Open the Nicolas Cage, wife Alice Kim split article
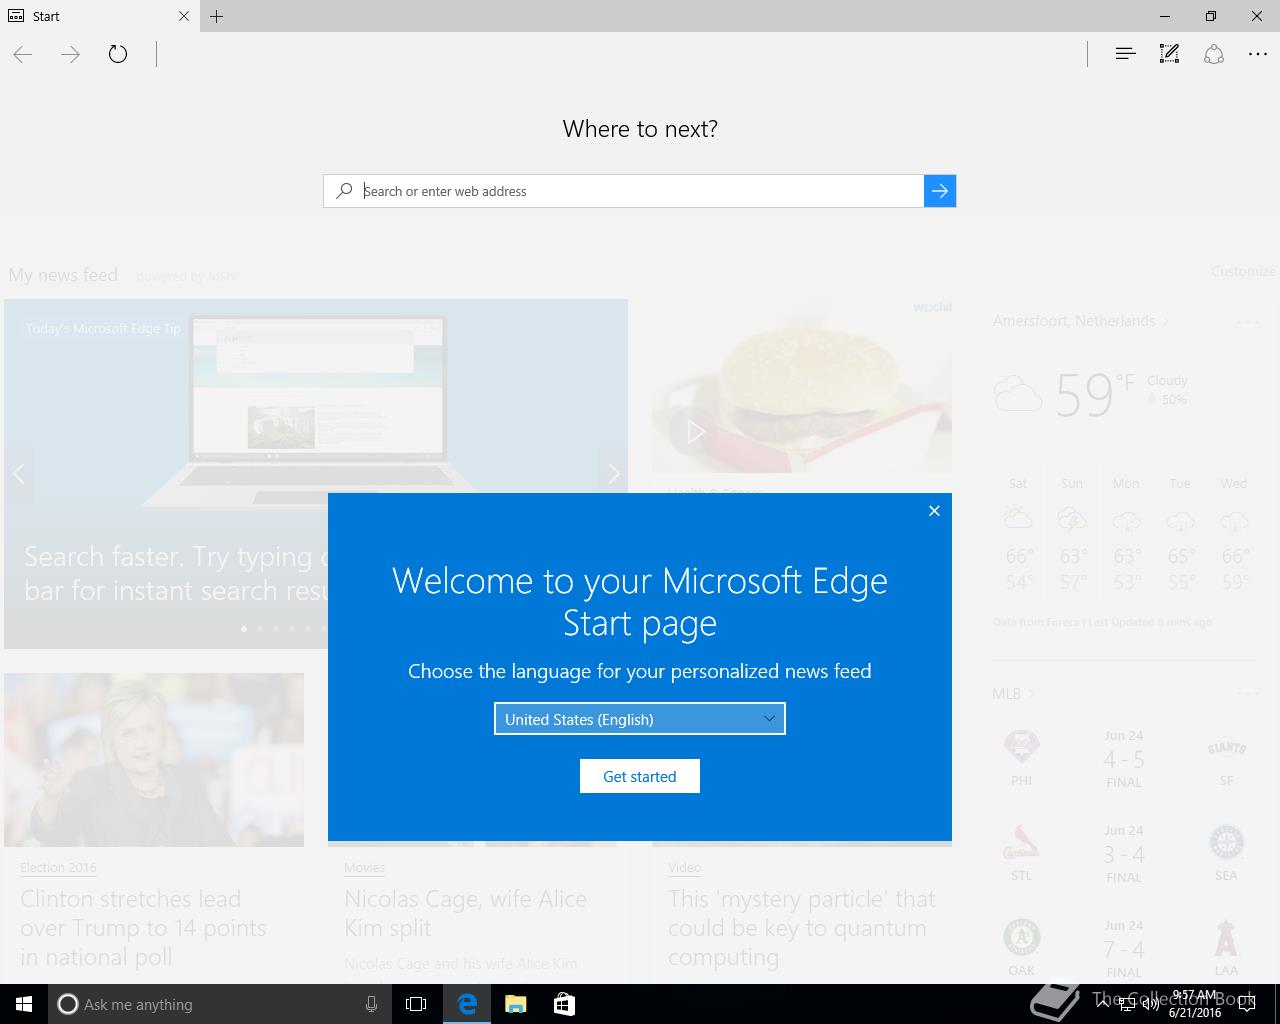This screenshot has width=1280, height=1024. [465, 913]
